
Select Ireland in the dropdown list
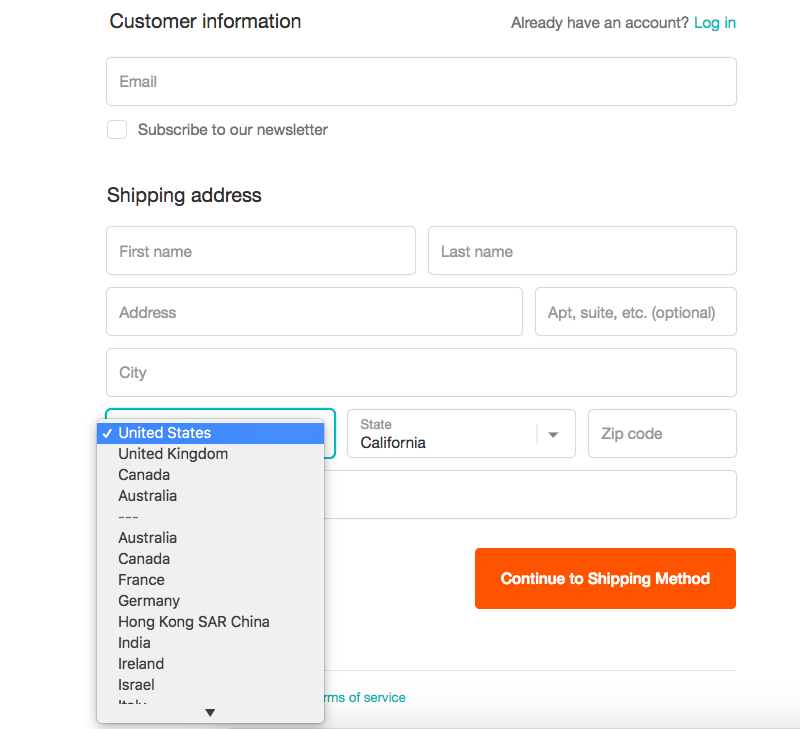click(x=141, y=664)
